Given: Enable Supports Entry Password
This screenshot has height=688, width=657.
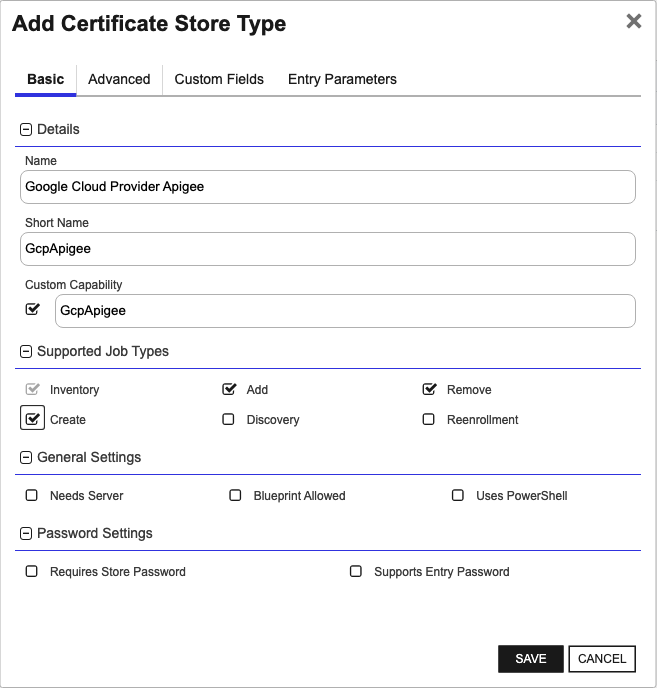Looking at the screenshot, I should 356,571.
